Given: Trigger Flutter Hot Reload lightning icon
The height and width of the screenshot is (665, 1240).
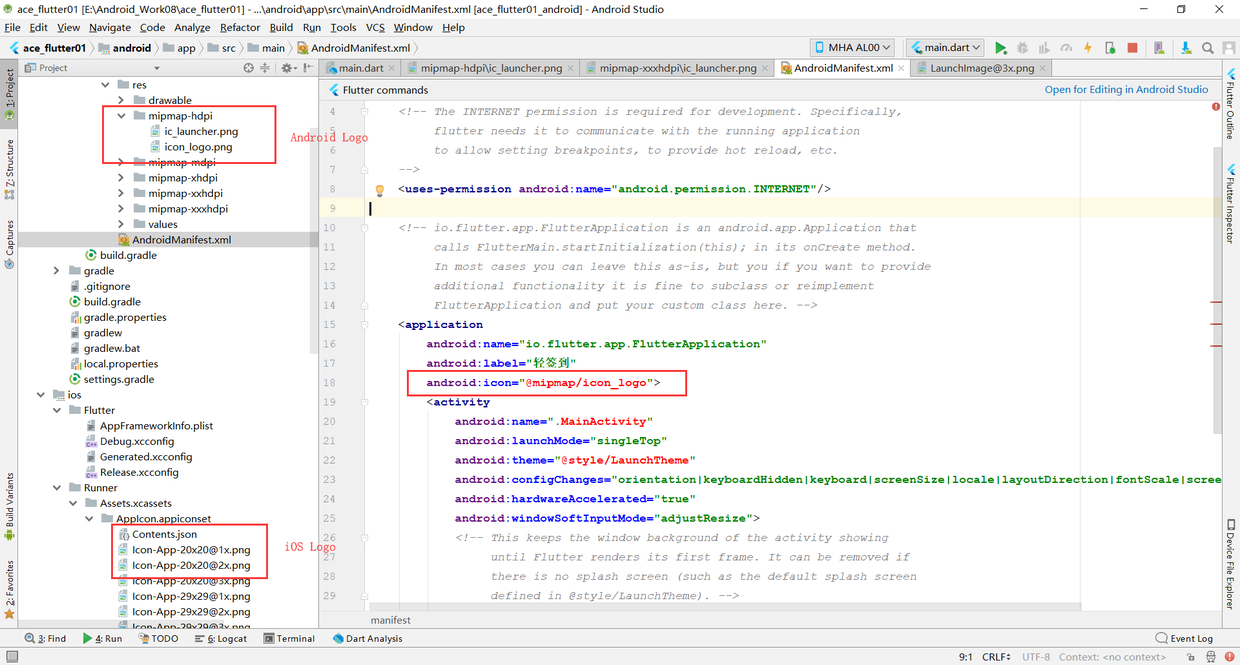Looking at the screenshot, I should click(x=1088, y=48).
